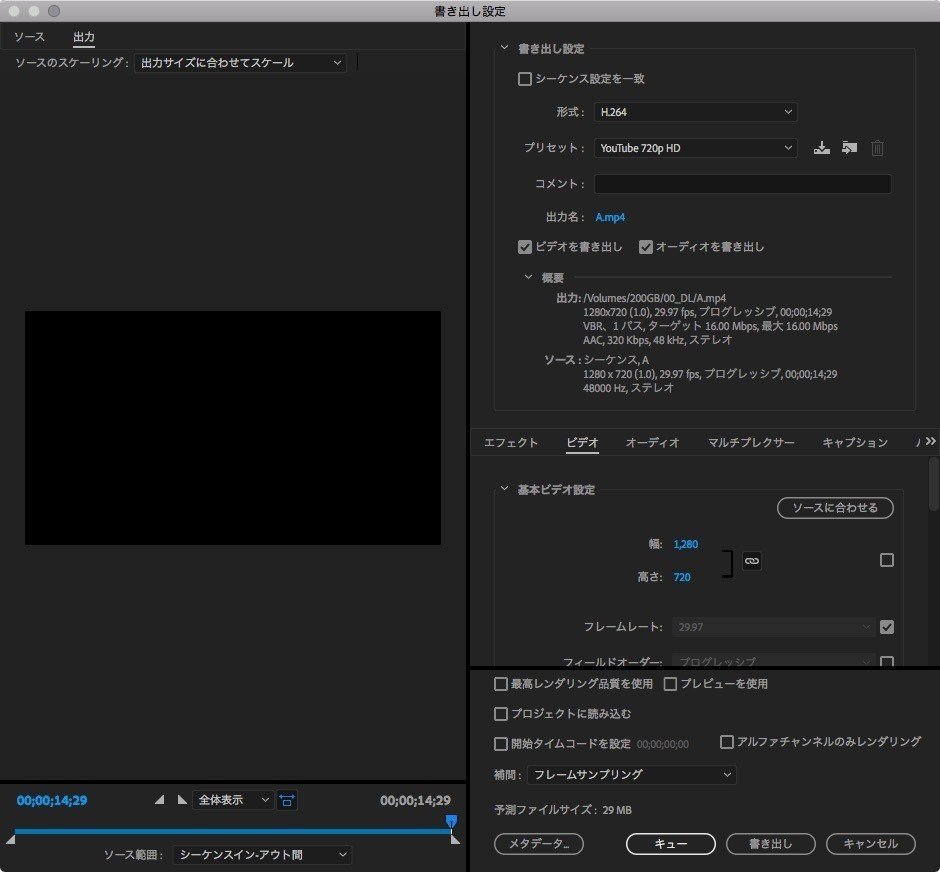Open the ソース範囲 dropdown
Screen dimensions: 940x872
point(263,855)
